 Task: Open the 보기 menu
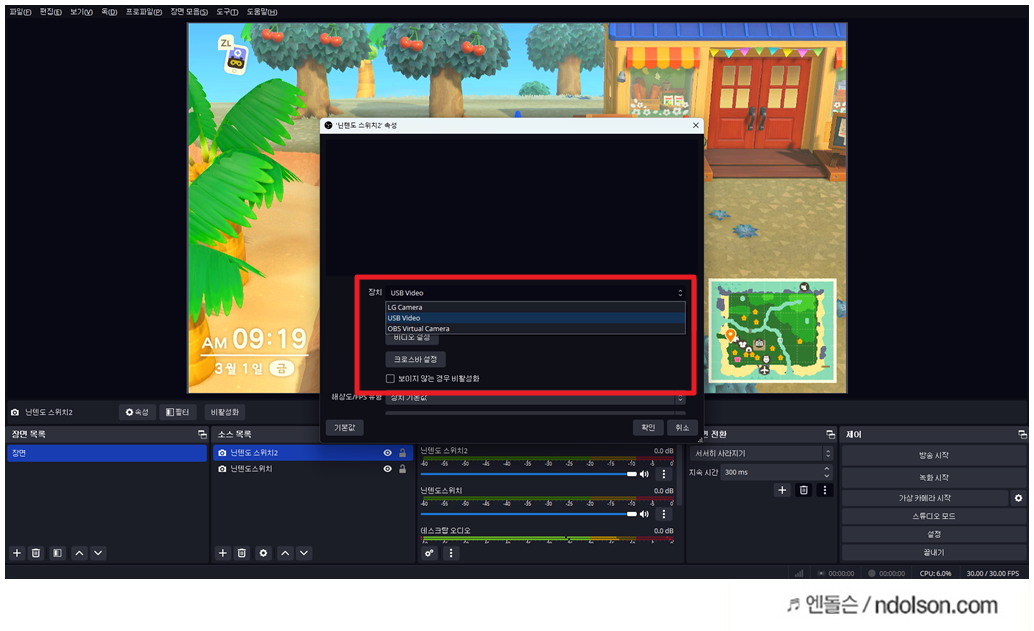[x=81, y=12]
